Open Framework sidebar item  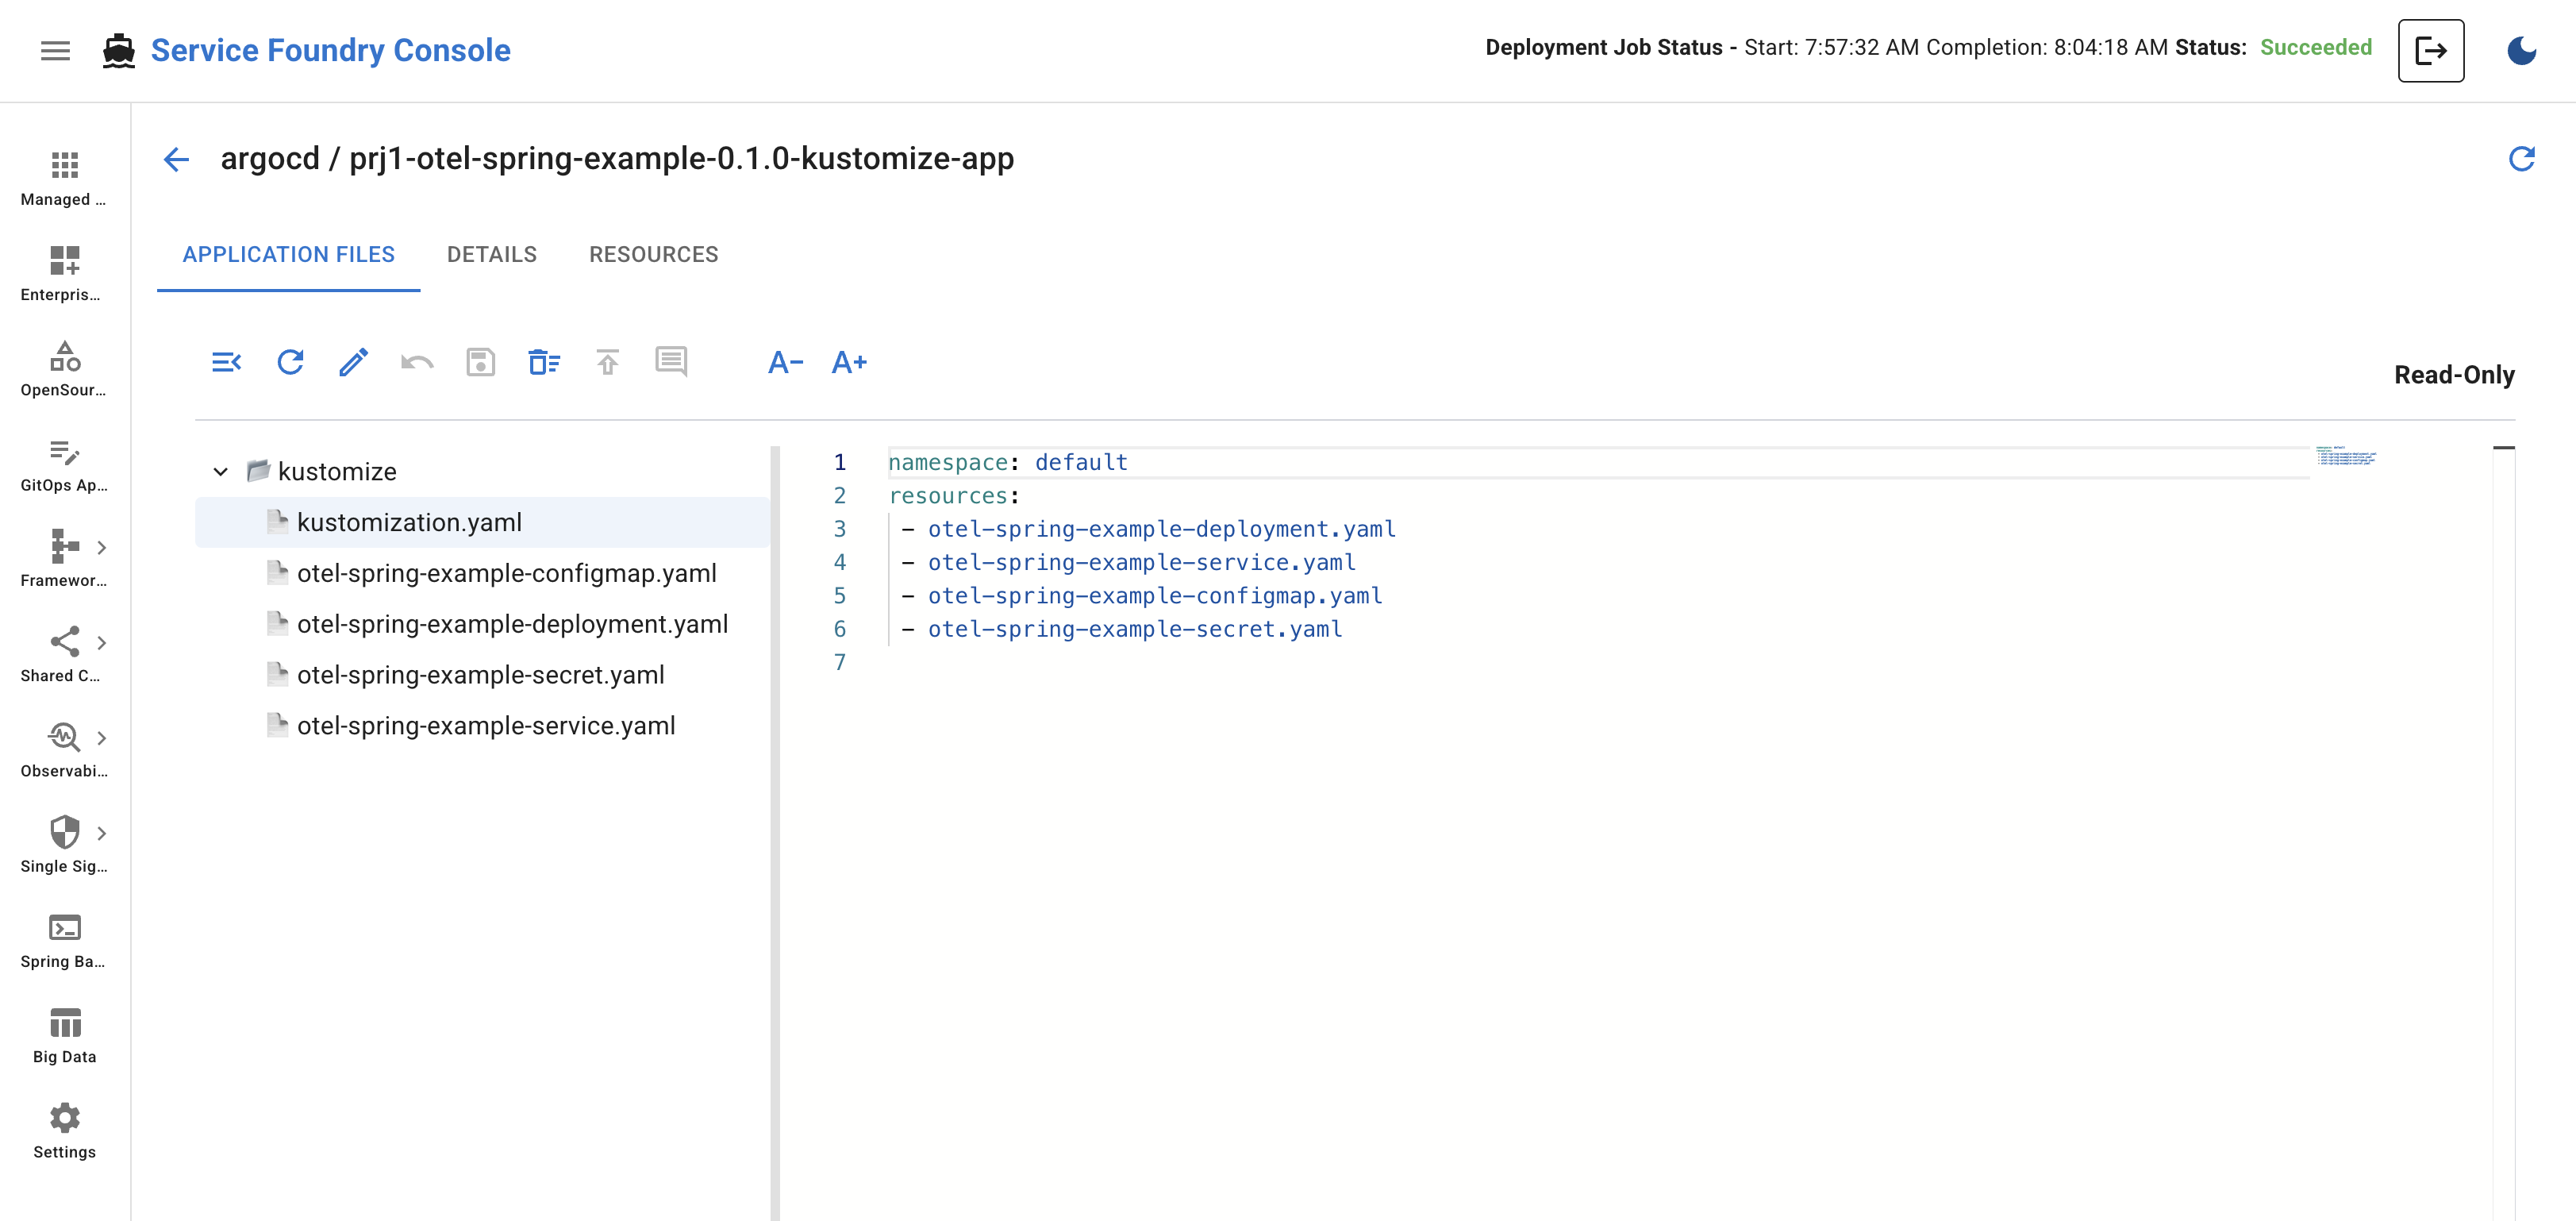click(64, 559)
